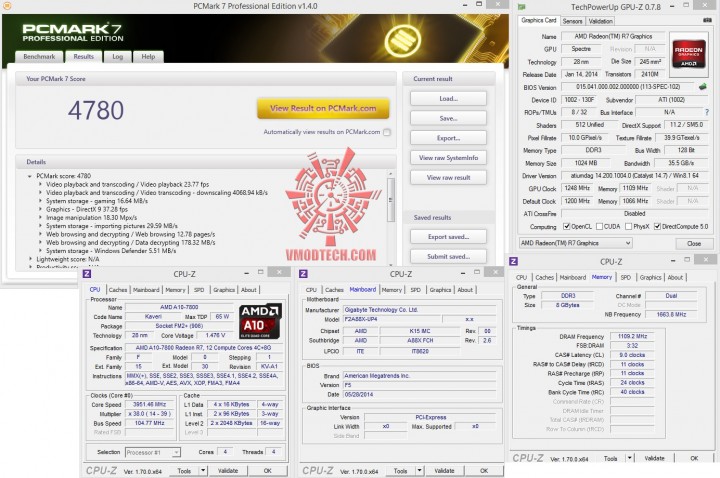The width and height of the screenshot is (720, 478).
Task: Click the Radeon Graphics logo in GPU-Z
Action: point(688,54)
